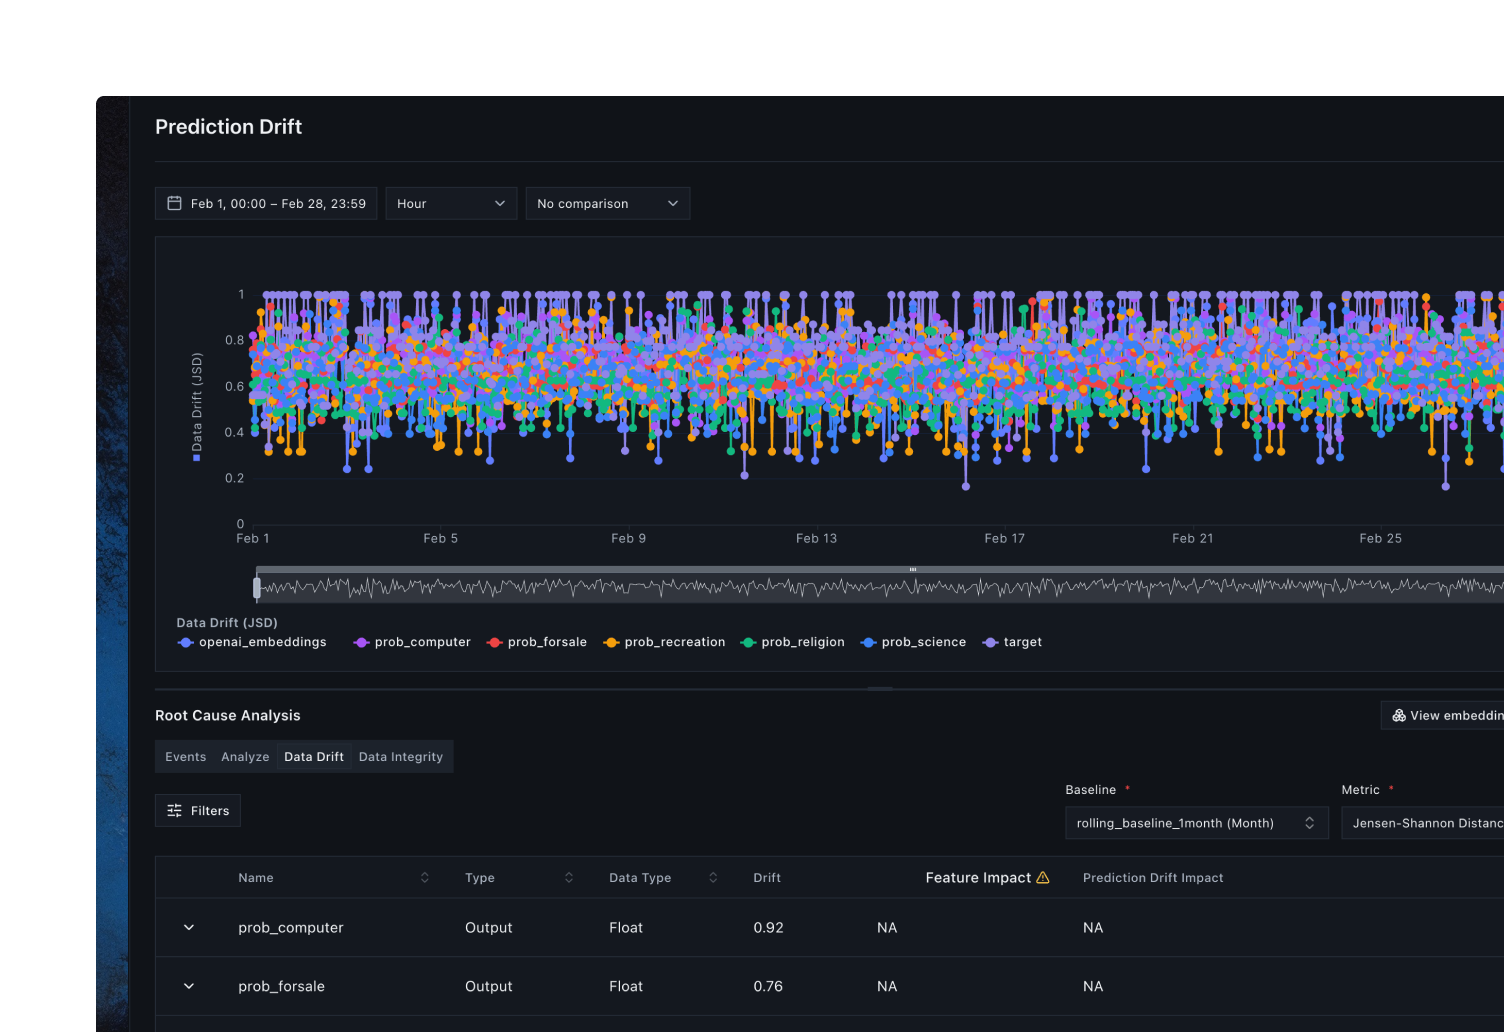Click the 0.92 drift value
This screenshot has width=1504, height=1032.
(768, 928)
